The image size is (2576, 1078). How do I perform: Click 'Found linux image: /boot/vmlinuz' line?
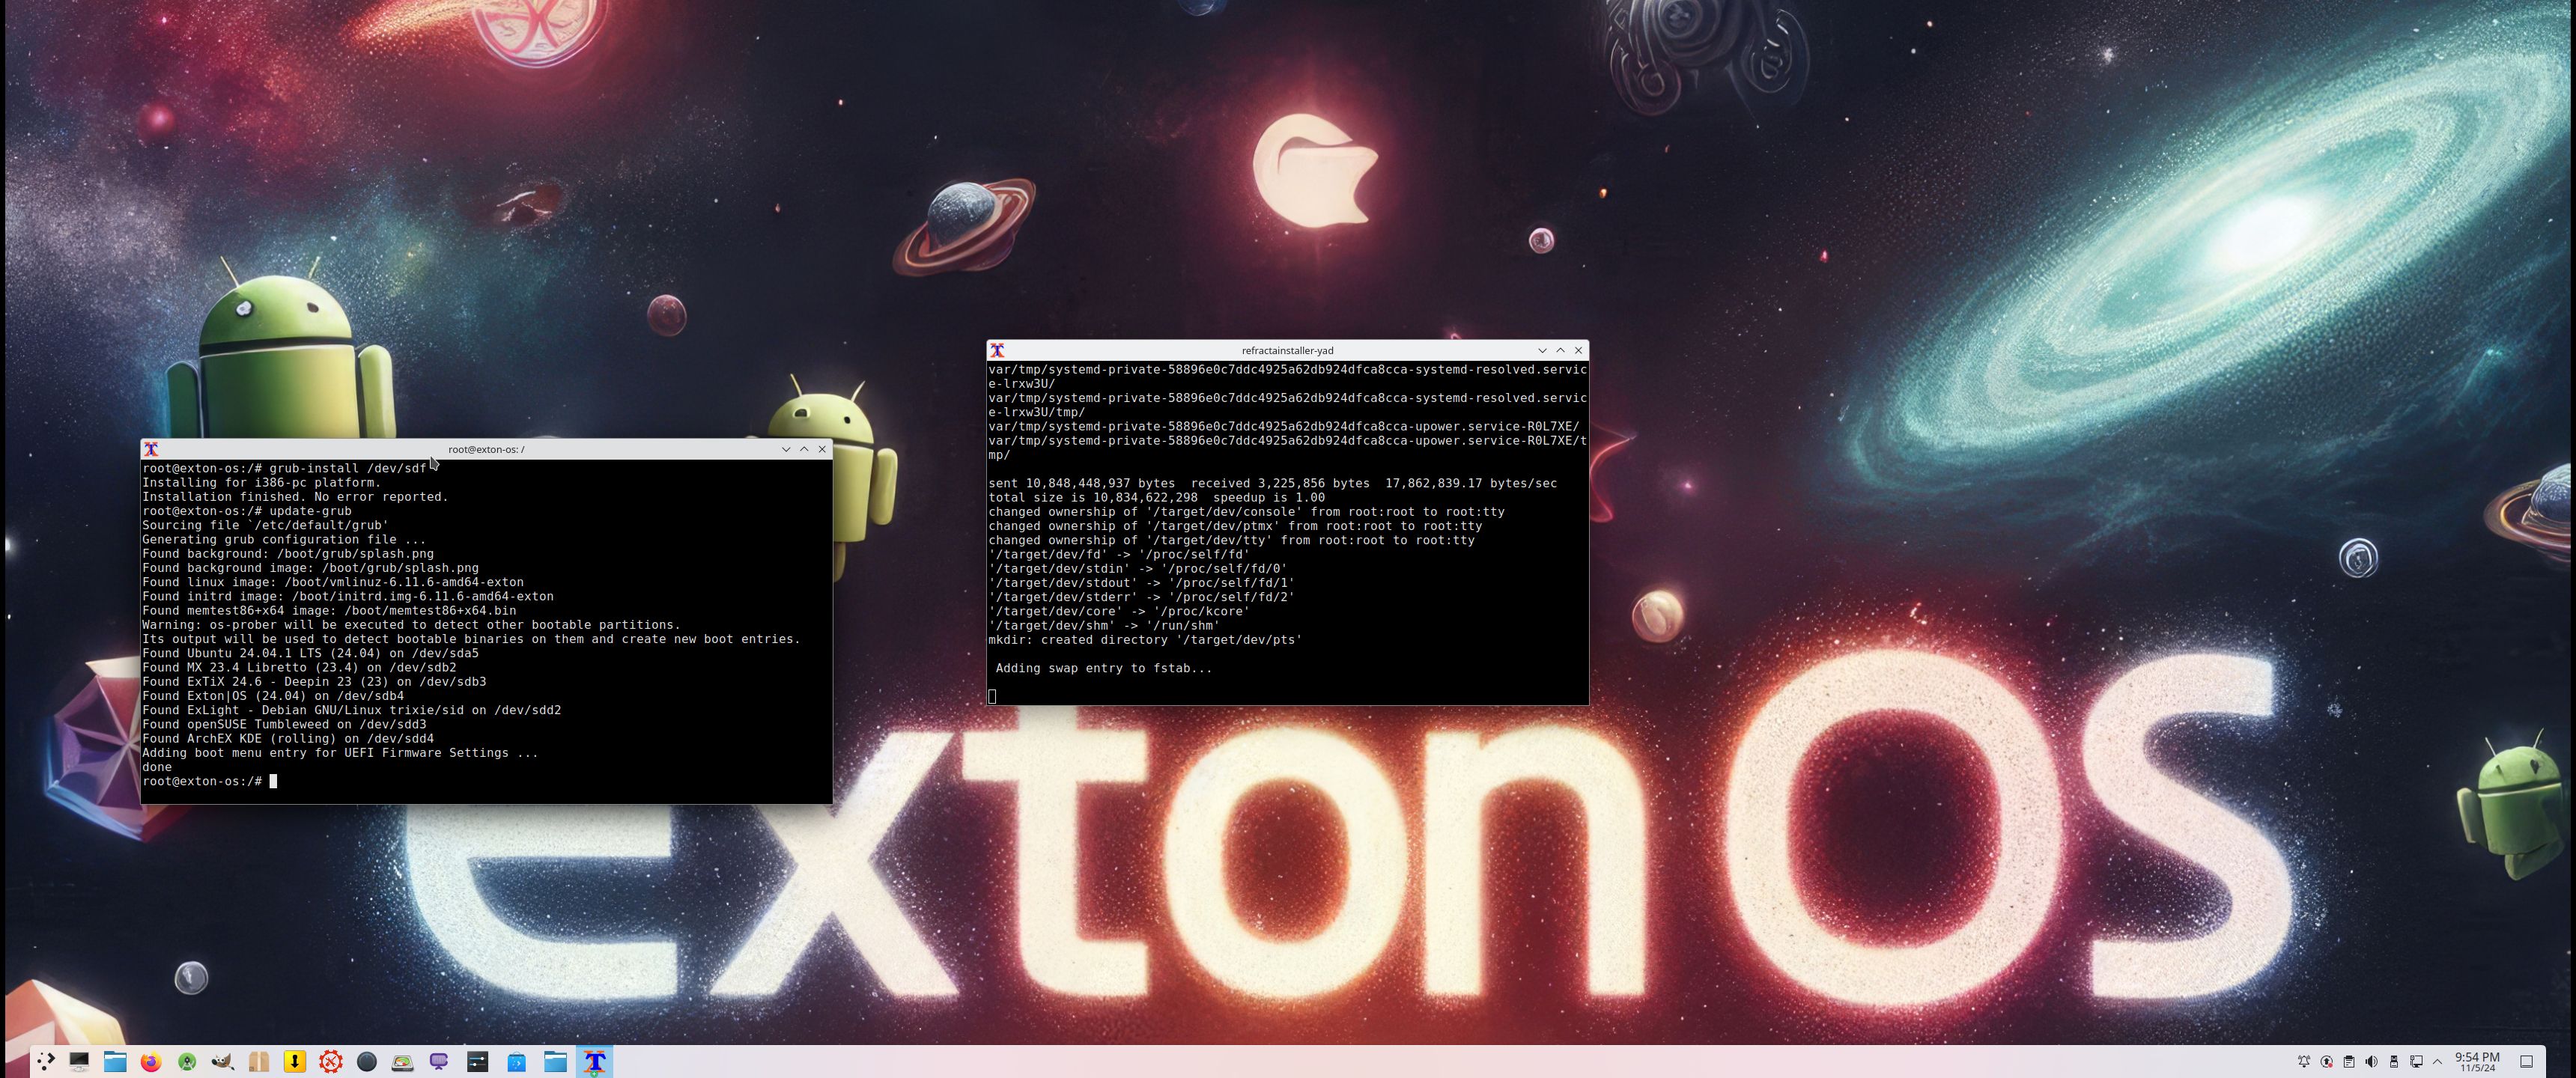[333, 582]
